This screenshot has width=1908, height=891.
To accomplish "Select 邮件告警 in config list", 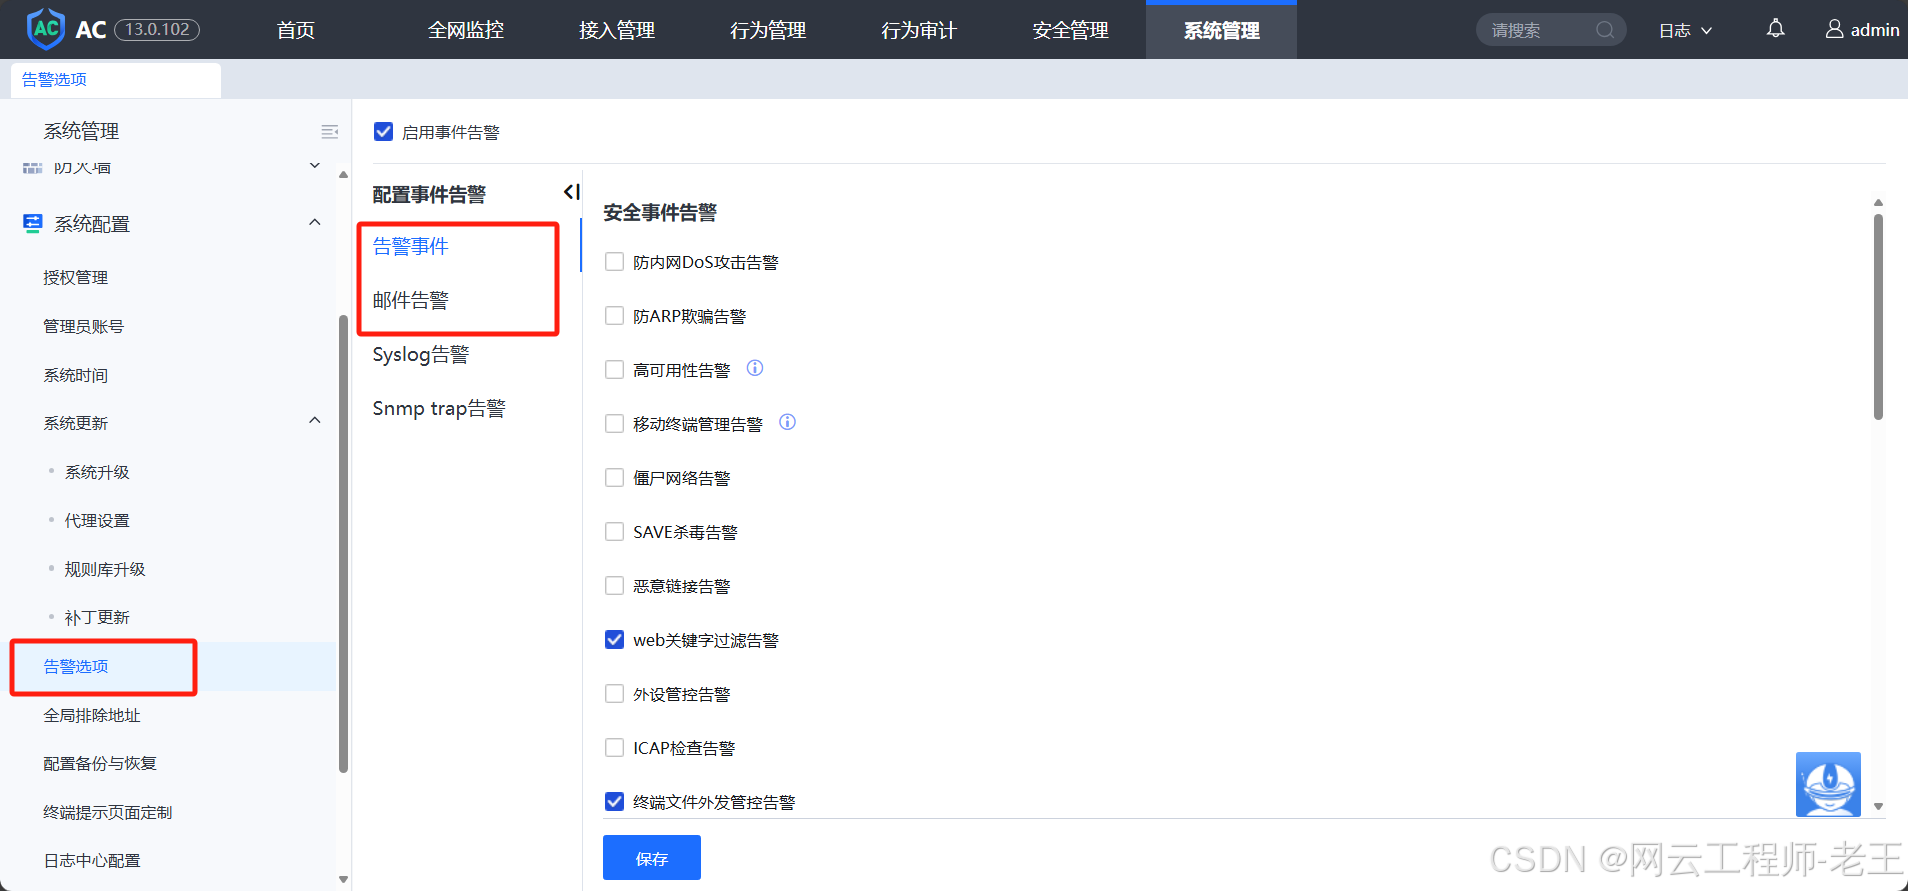I will pyautogui.click(x=411, y=300).
